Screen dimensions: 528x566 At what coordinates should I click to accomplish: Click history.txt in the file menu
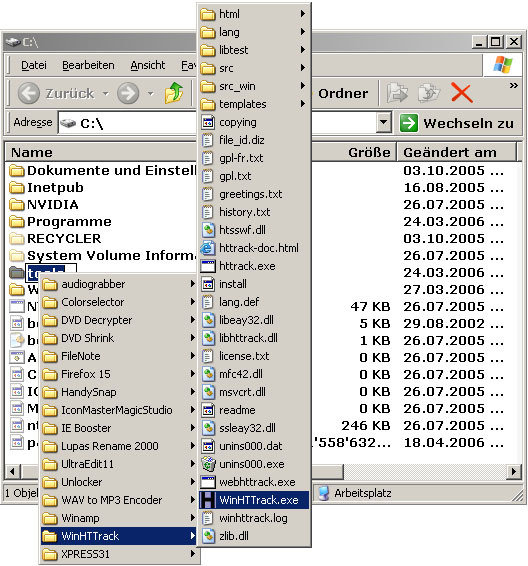pyautogui.click(x=254, y=212)
